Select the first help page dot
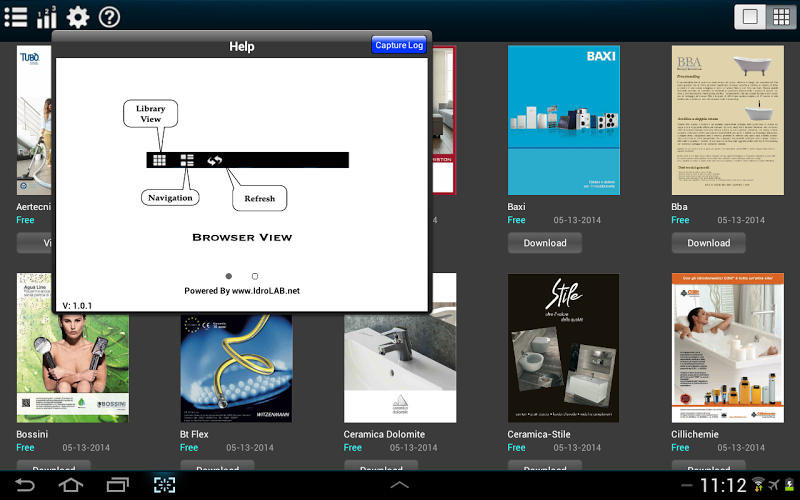Screen dimensions: 800x500 tap(229, 276)
